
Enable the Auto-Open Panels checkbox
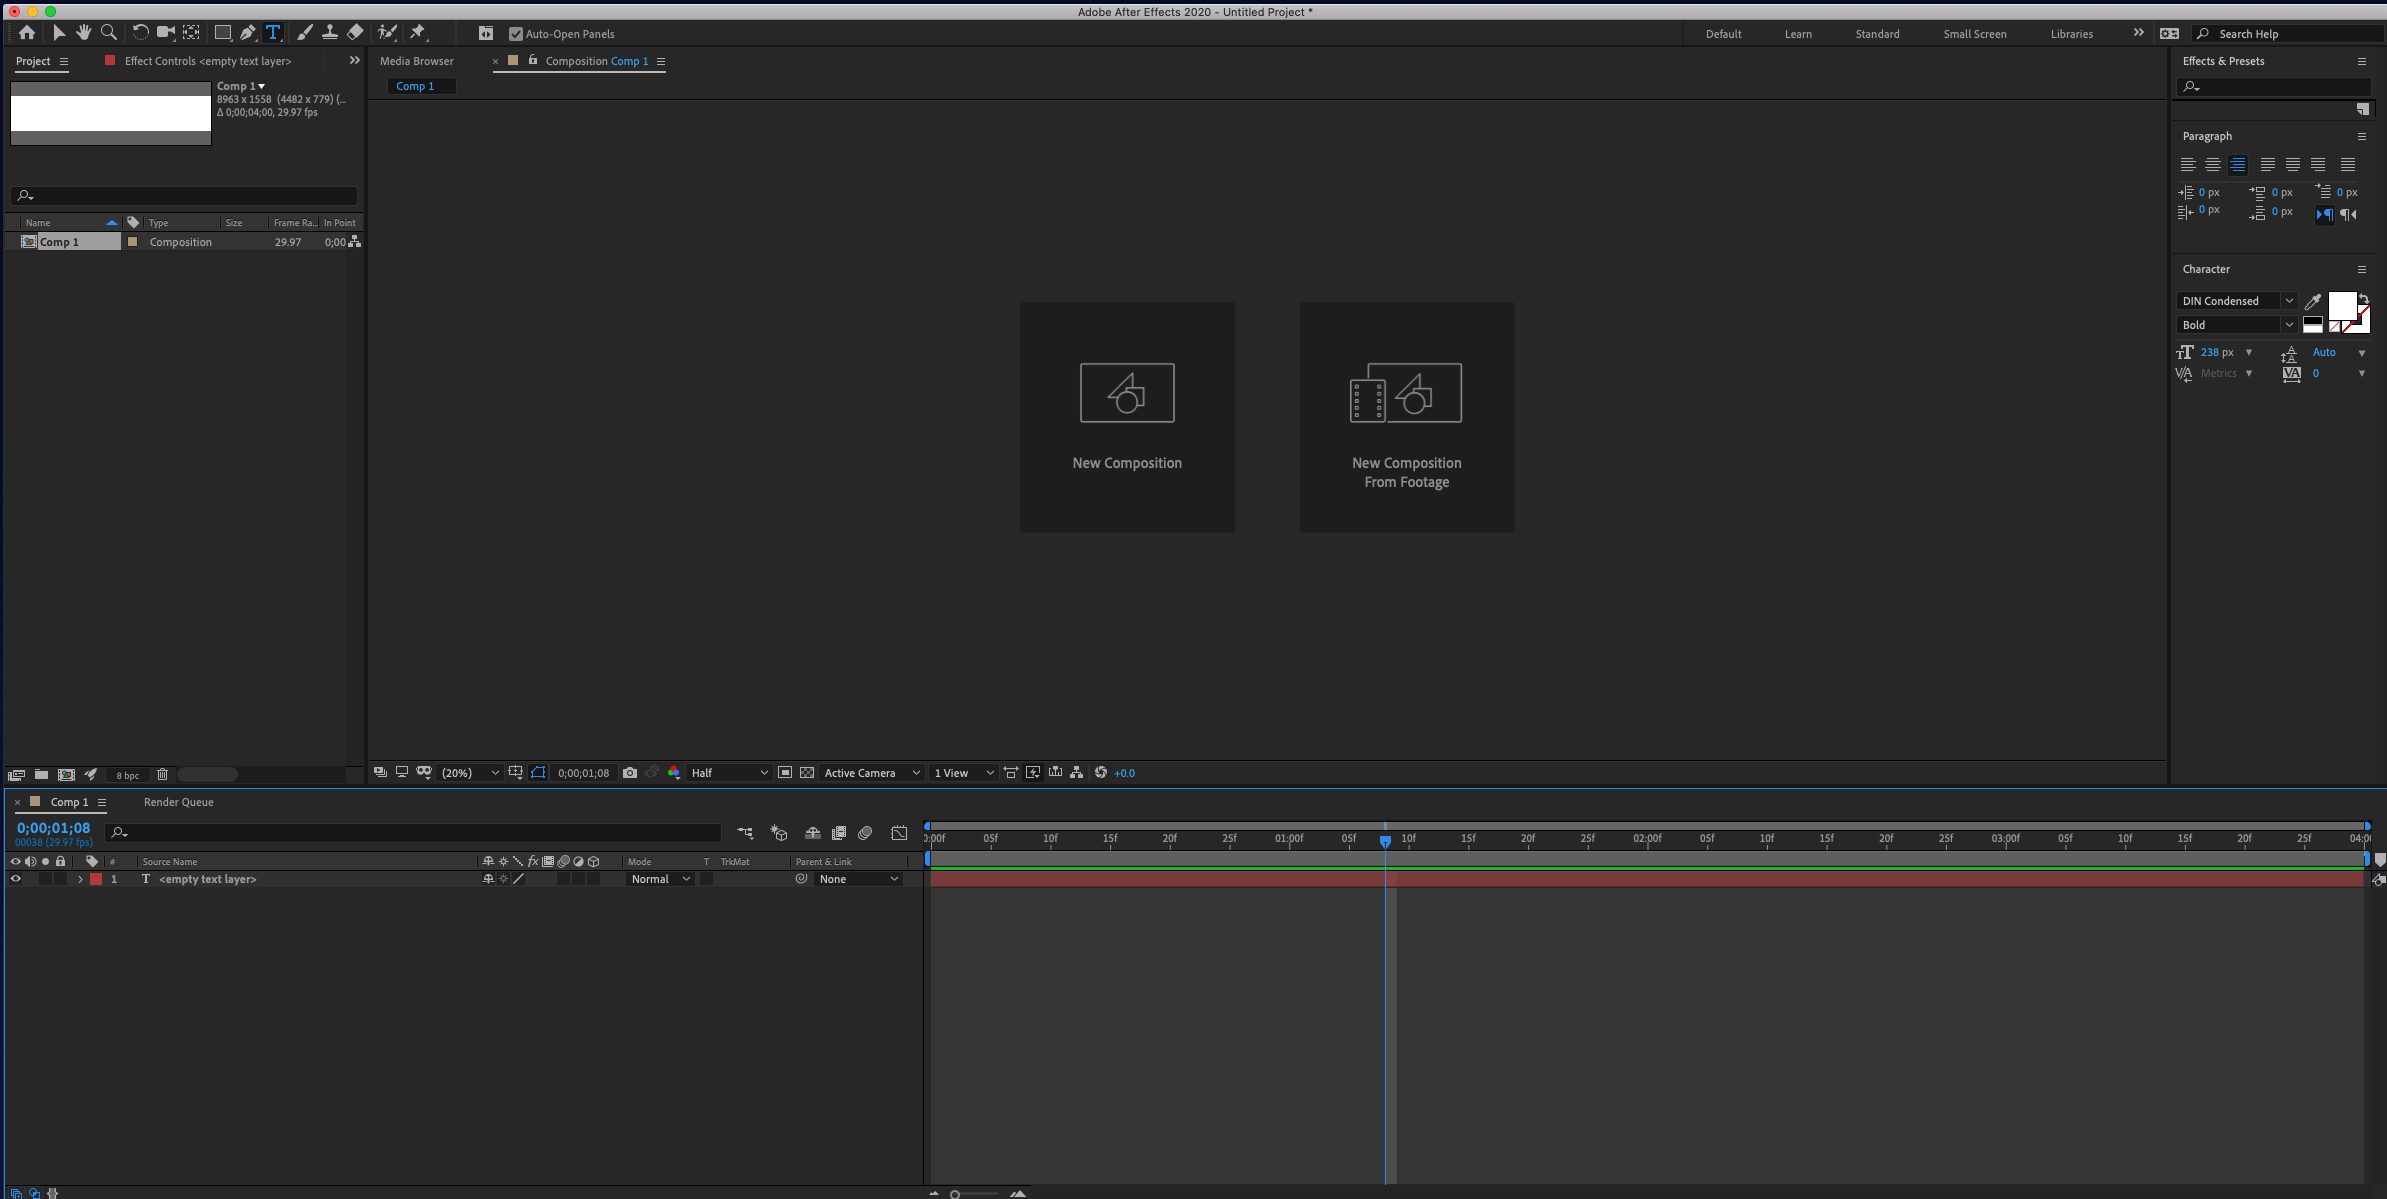pyautogui.click(x=516, y=33)
